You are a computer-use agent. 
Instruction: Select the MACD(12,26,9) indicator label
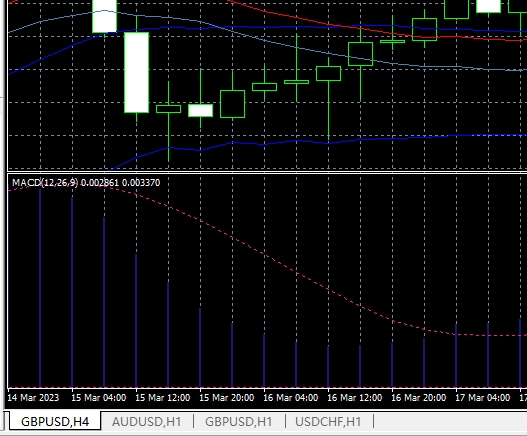click(45, 183)
